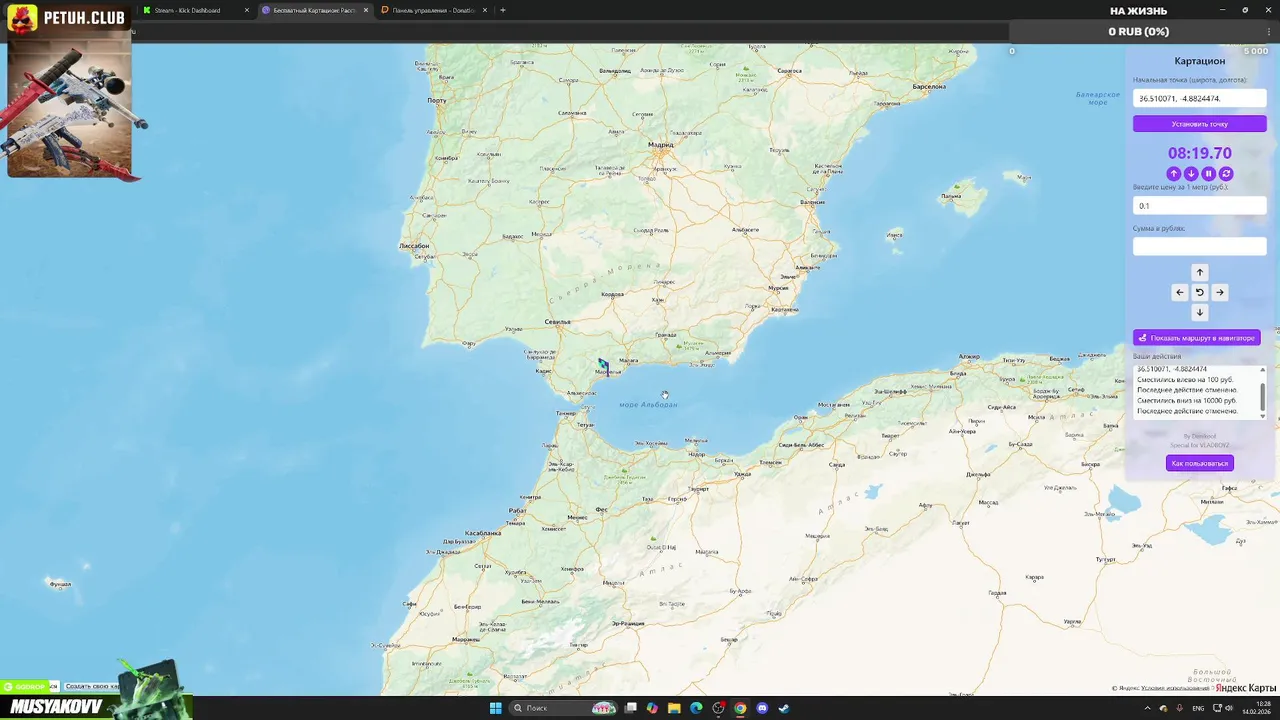Click the Севилья city label on map
This screenshot has height=720, width=1280.
pos(557,322)
